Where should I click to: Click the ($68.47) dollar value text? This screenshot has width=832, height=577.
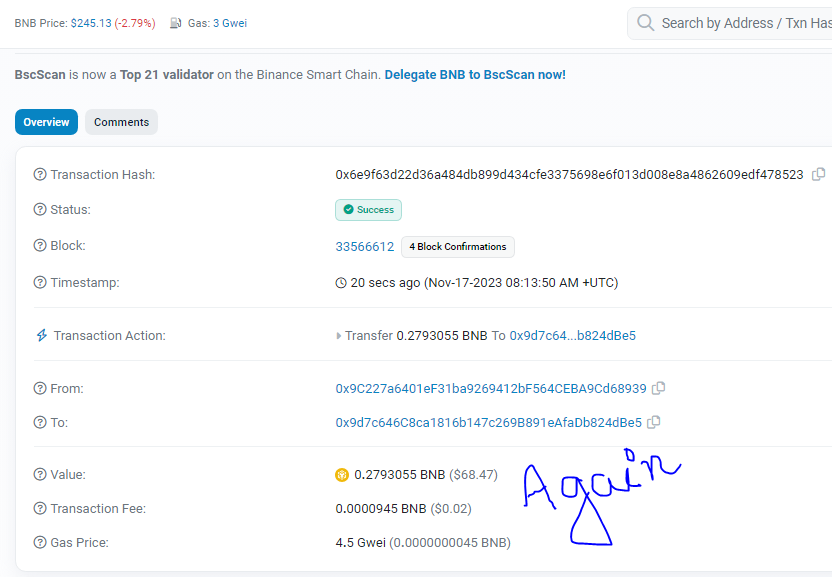coord(473,475)
